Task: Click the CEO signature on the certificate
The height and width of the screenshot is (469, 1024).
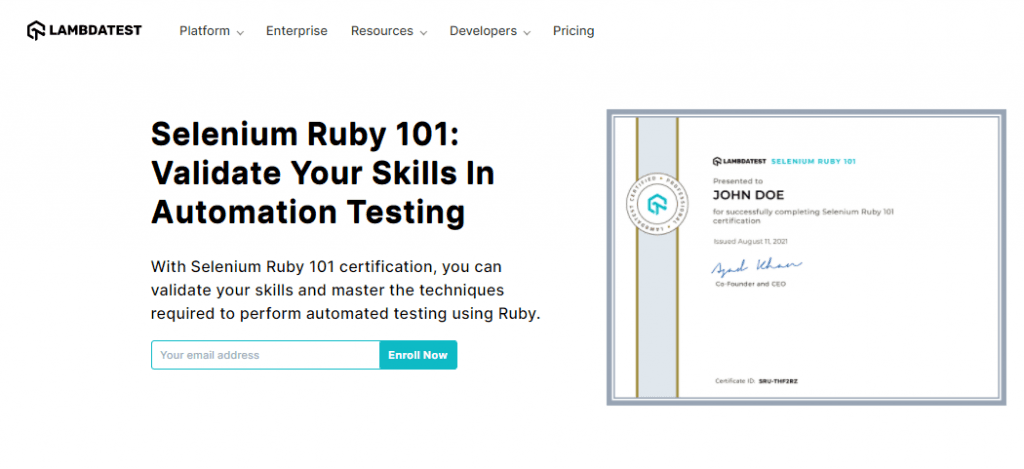Action: tap(755, 268)
